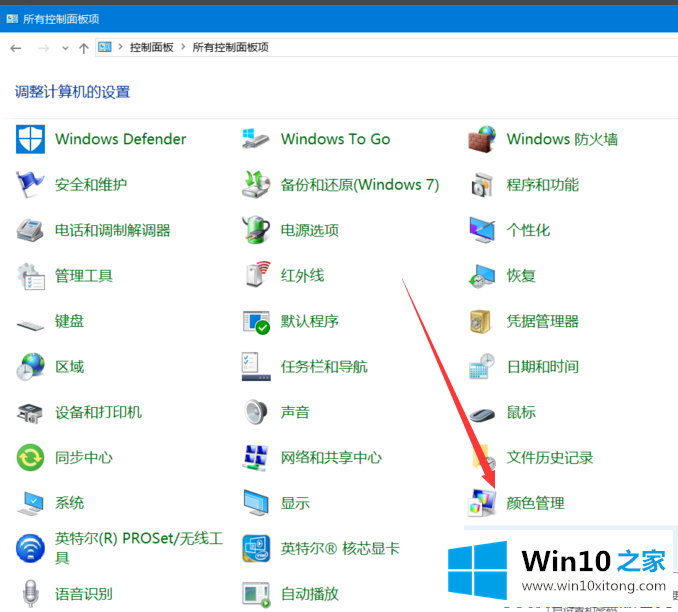
Task: Click the 恢复 recovery icon
Action: [x=482, y=276]
